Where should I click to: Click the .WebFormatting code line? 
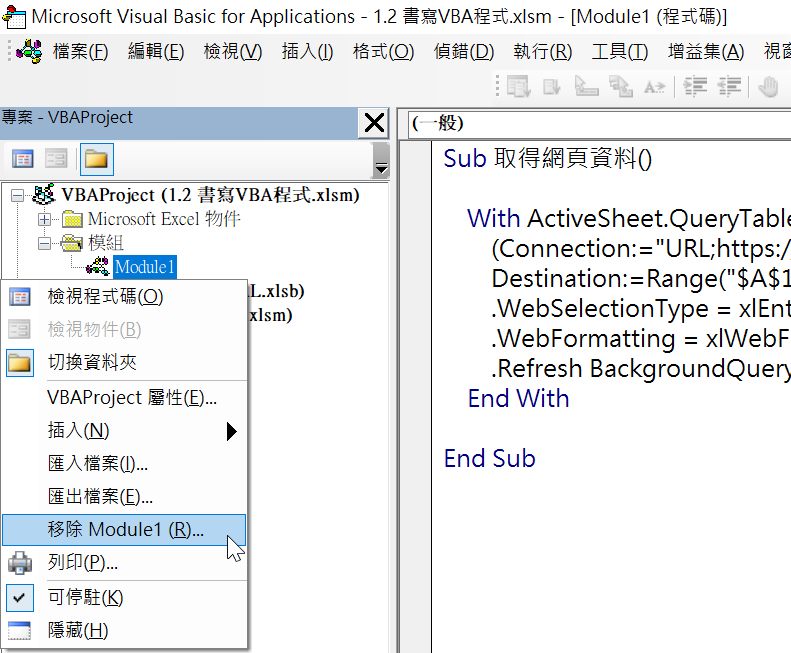[x=641, y=339]
